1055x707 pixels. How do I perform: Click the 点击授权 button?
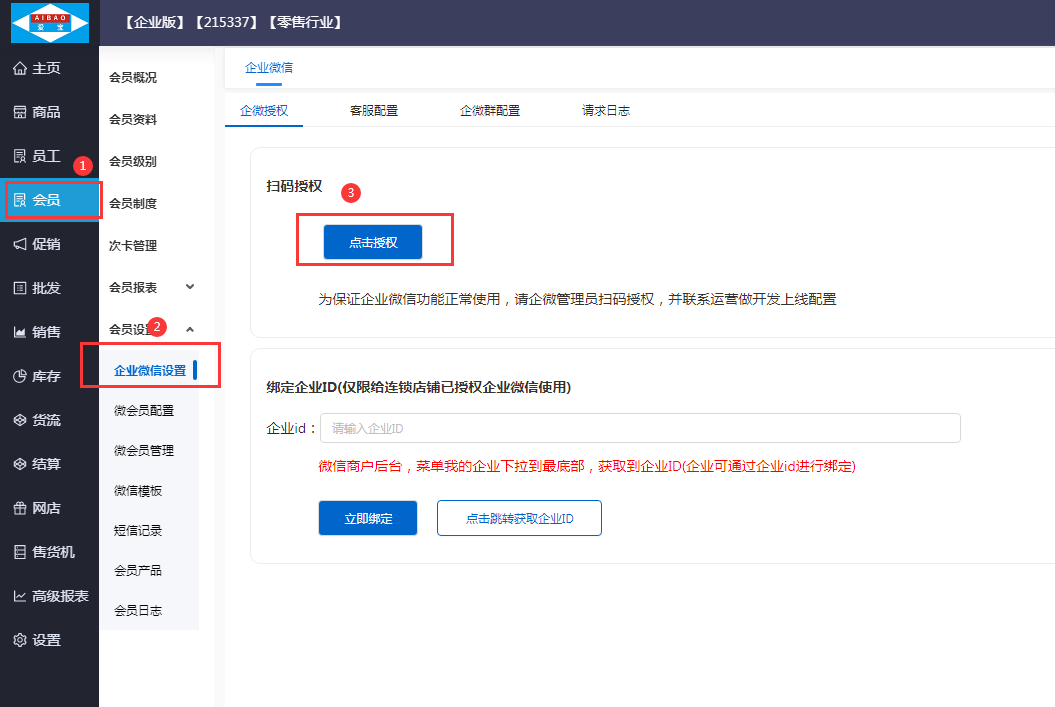tap(373, 242)
